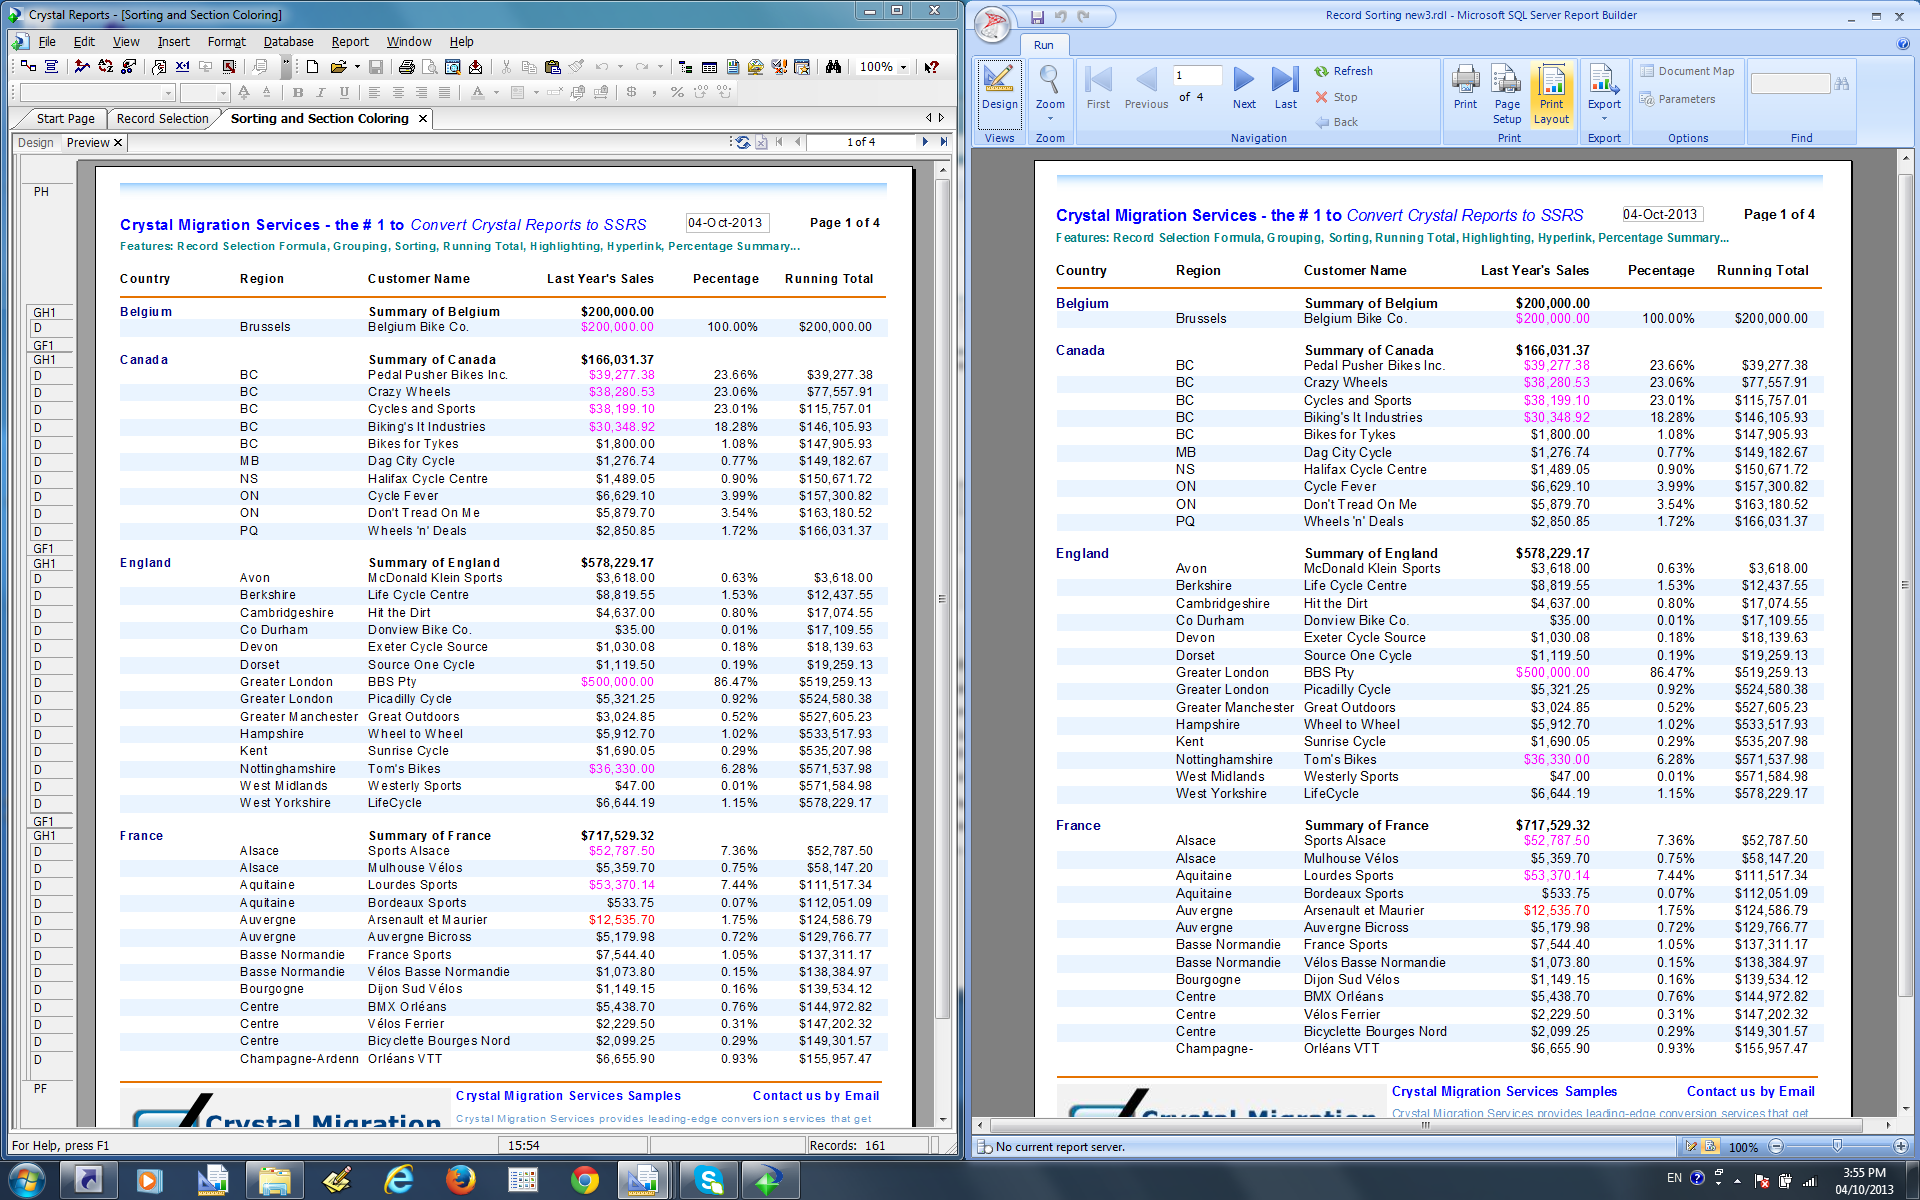This screenshot has height=1200, width=1920.
Task: Click the Format Painter icon in Crystal Reports
Action: (x=574, y=67)
